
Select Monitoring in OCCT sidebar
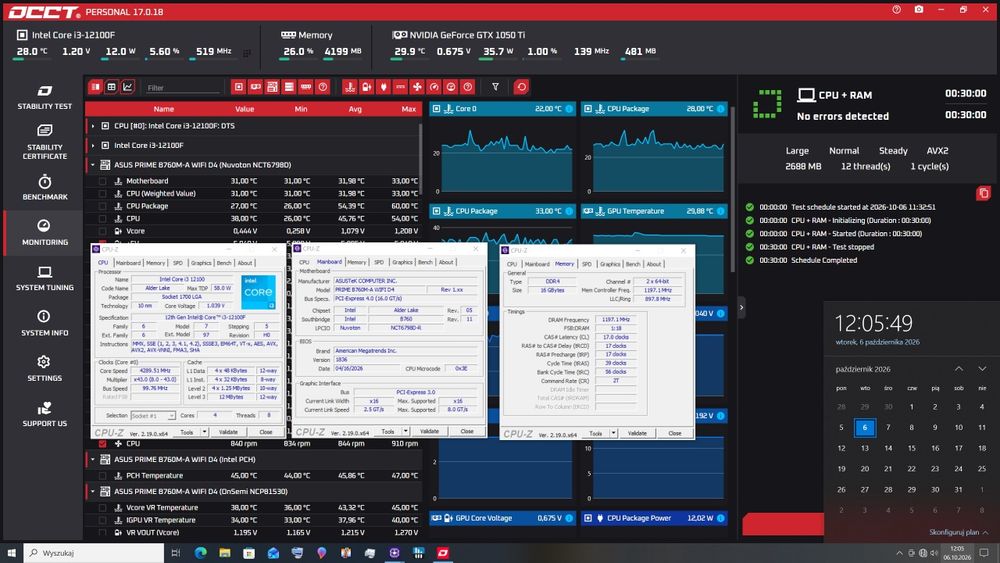(x=44, y=233)
